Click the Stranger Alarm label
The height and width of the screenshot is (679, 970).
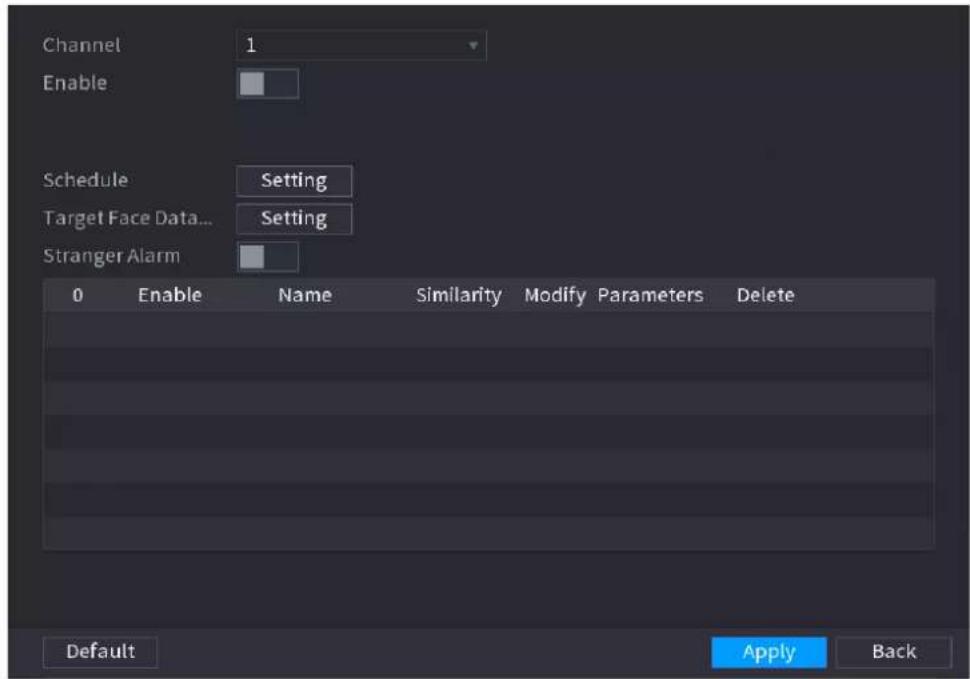111,256
